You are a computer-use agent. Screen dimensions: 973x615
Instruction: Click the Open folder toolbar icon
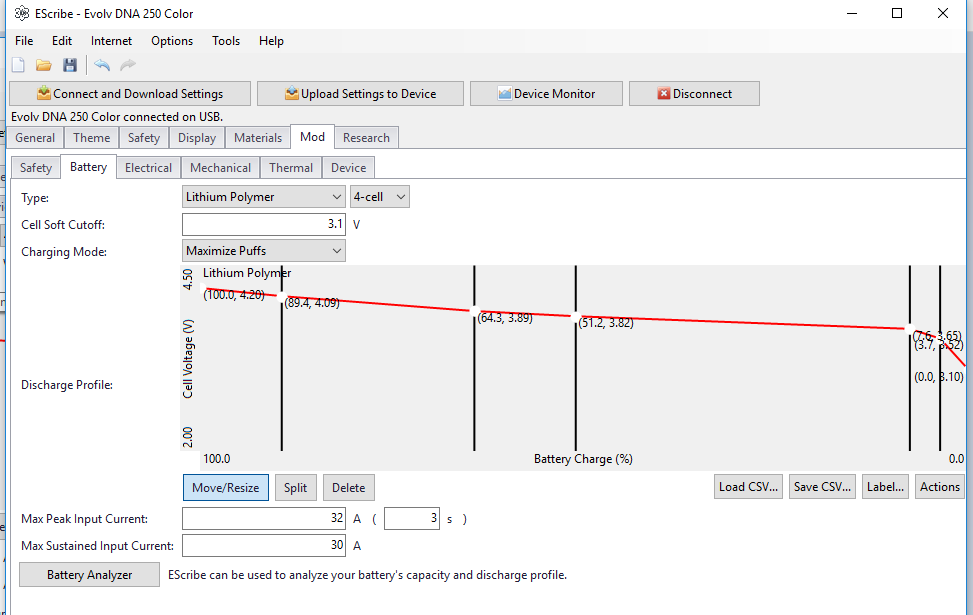point(44,65)
